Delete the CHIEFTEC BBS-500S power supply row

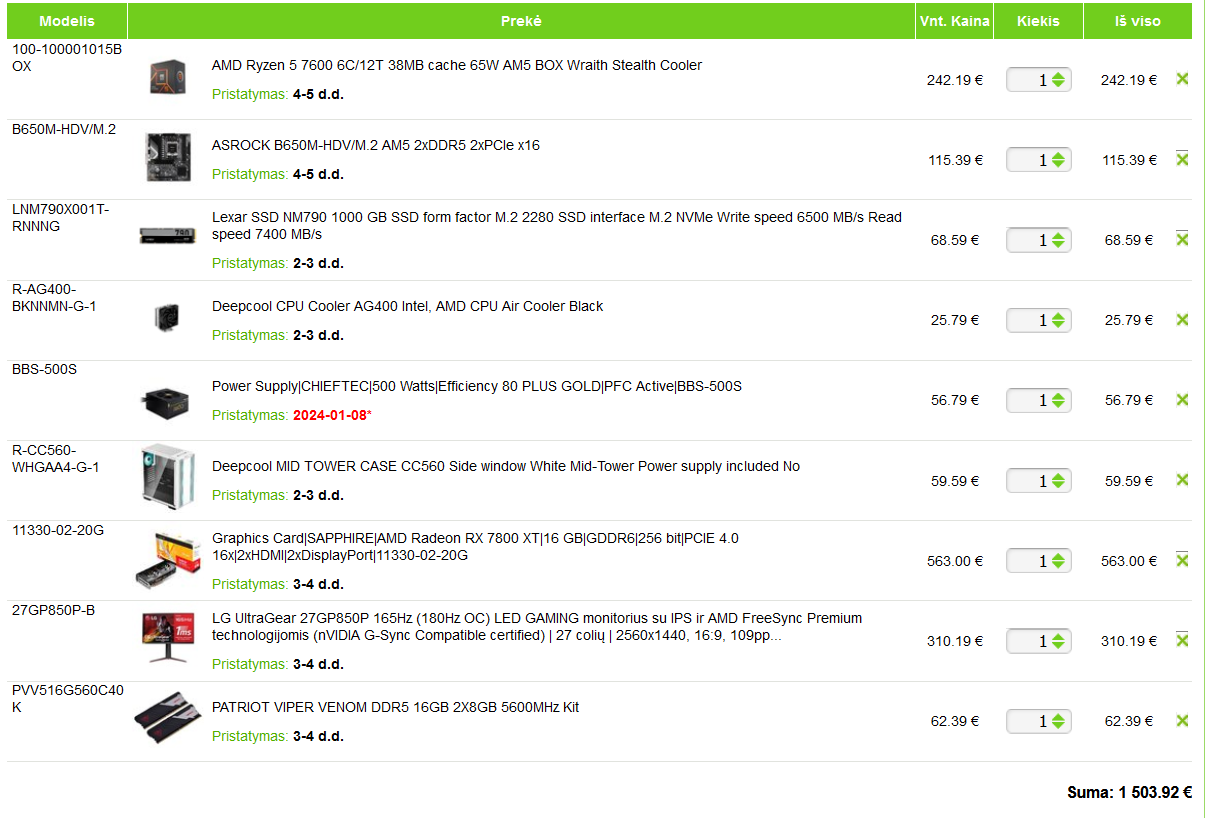1182,400
